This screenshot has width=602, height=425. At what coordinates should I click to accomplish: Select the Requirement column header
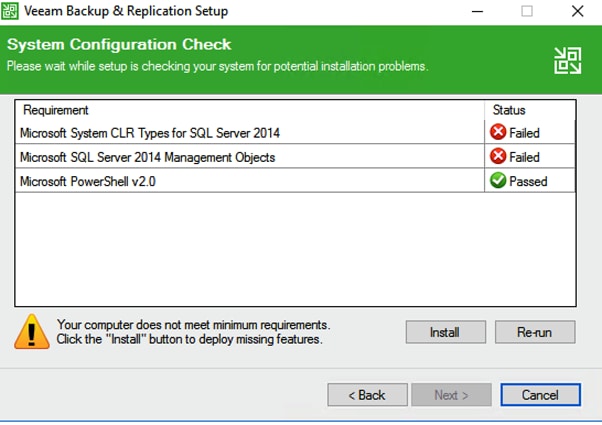click(x=250, y=110)
